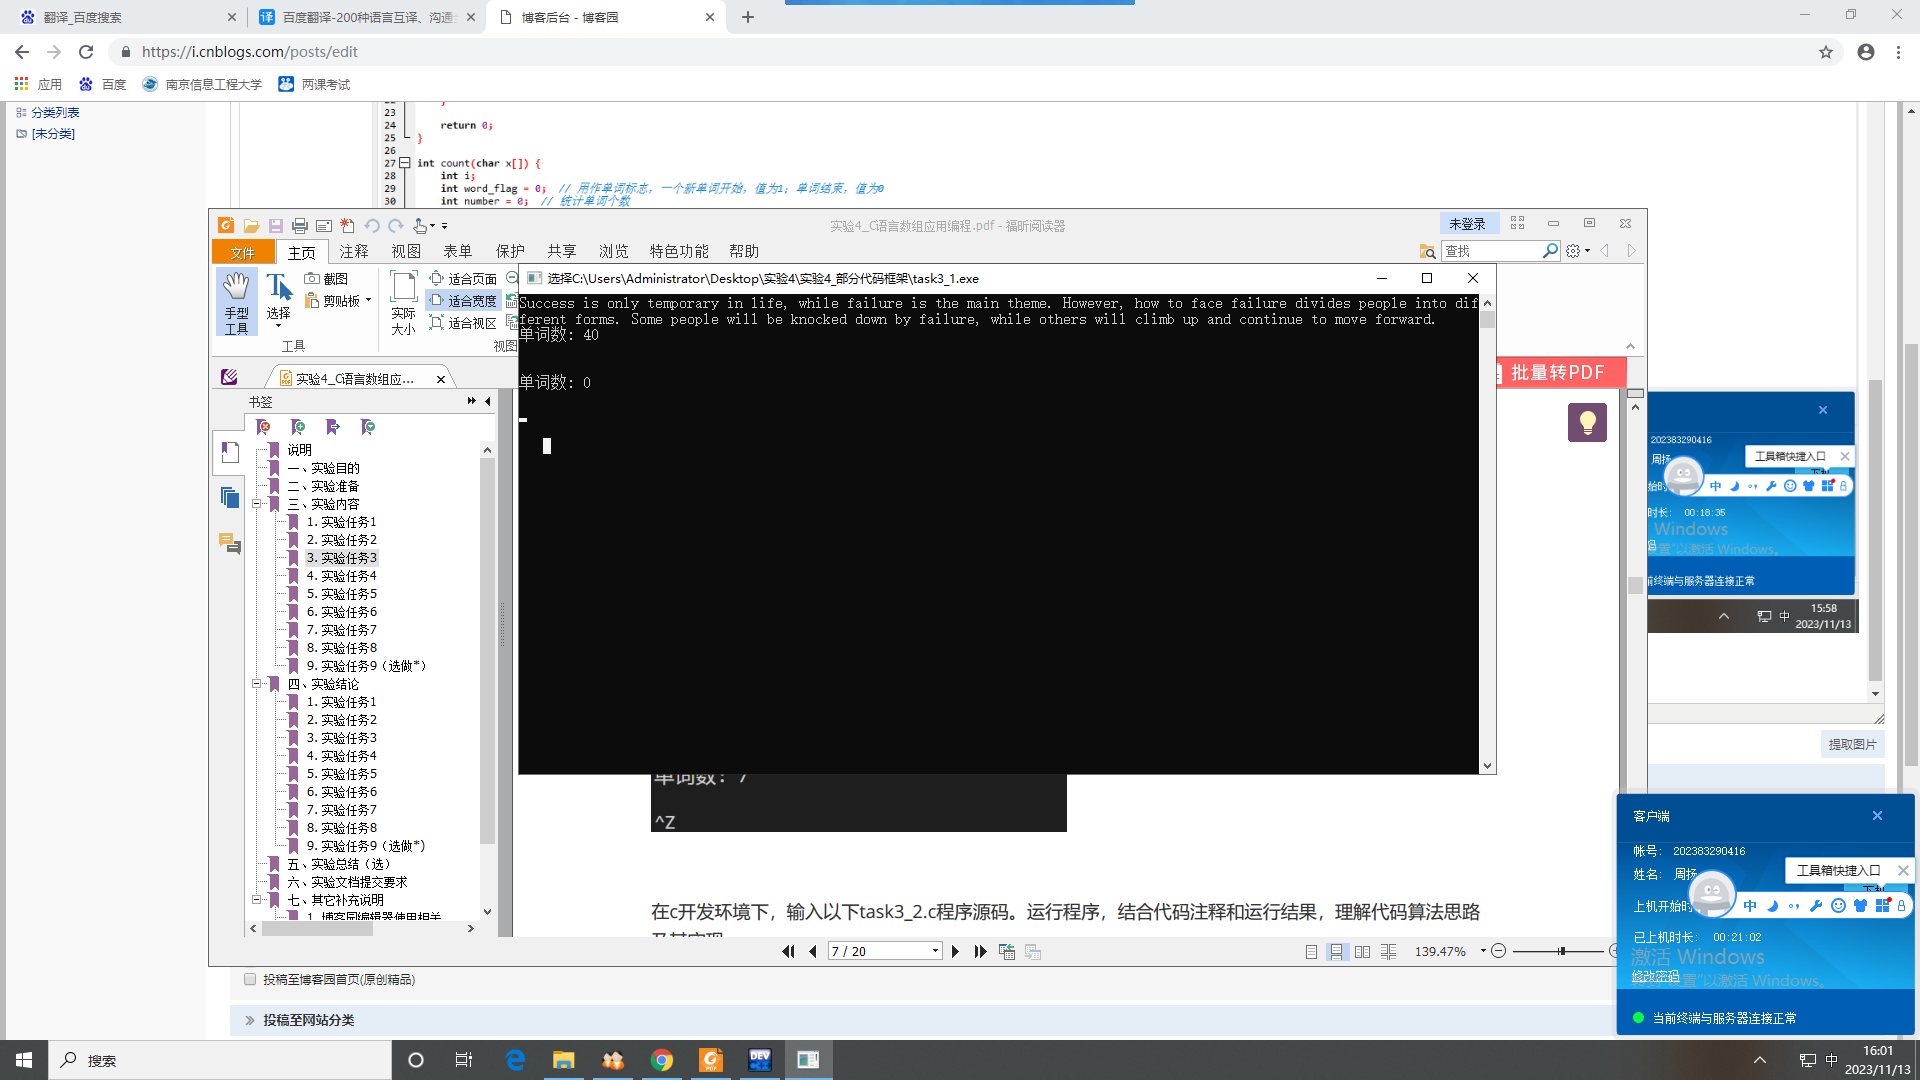Click the Screenshot (截图) tool
Screen dimensions: 1920x1080
(x=326, y=279)
